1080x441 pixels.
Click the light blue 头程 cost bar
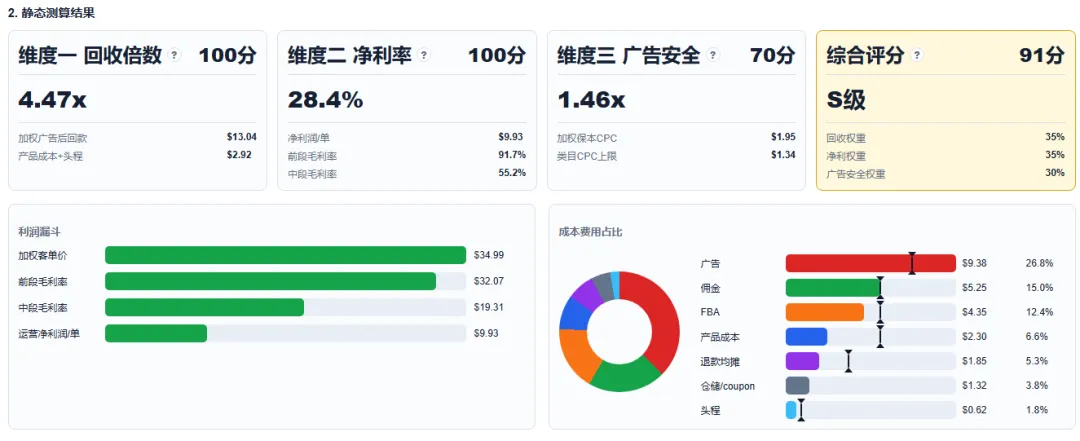pos(791,410)
